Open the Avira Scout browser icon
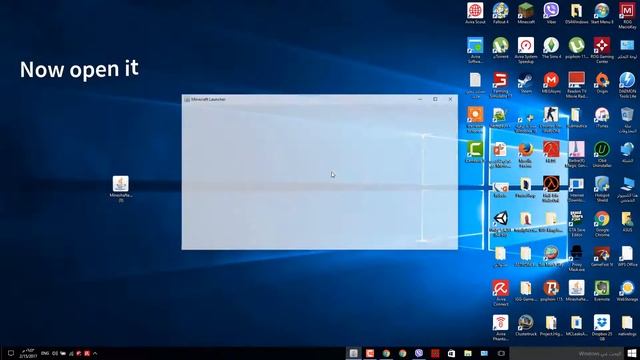This screenshot has height=360, width=640. coord(475,13)
